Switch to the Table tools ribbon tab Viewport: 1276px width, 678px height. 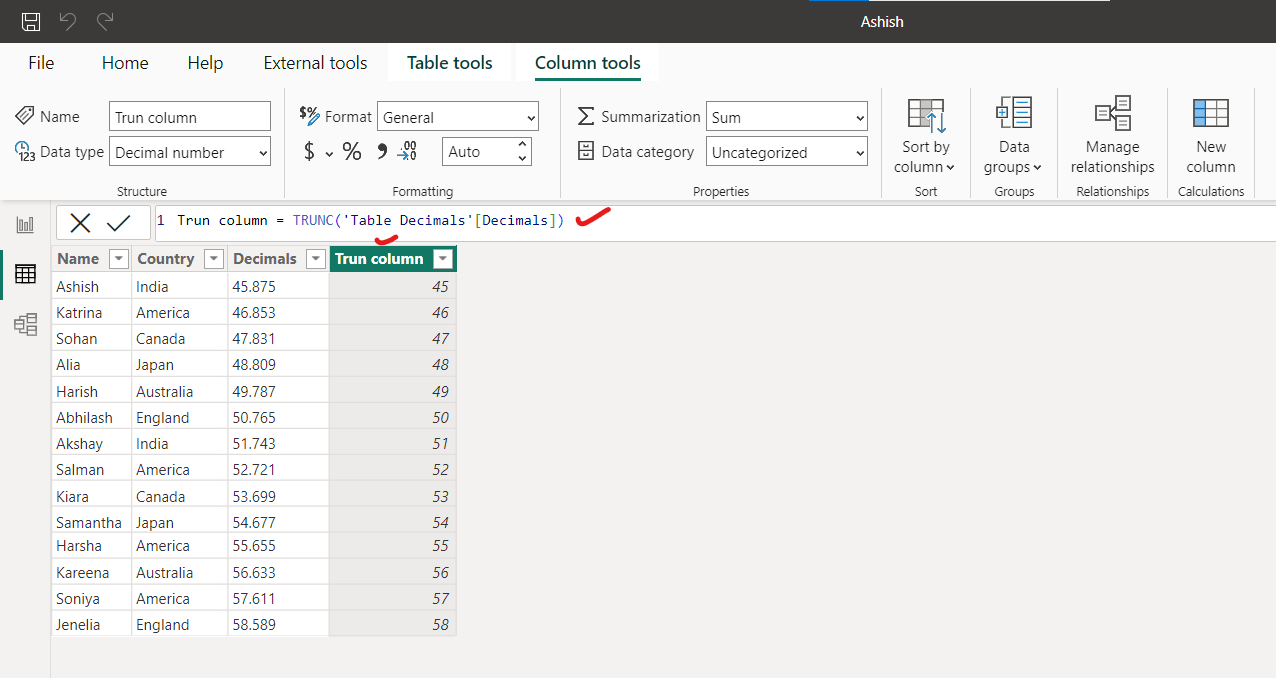click(449, 62)
